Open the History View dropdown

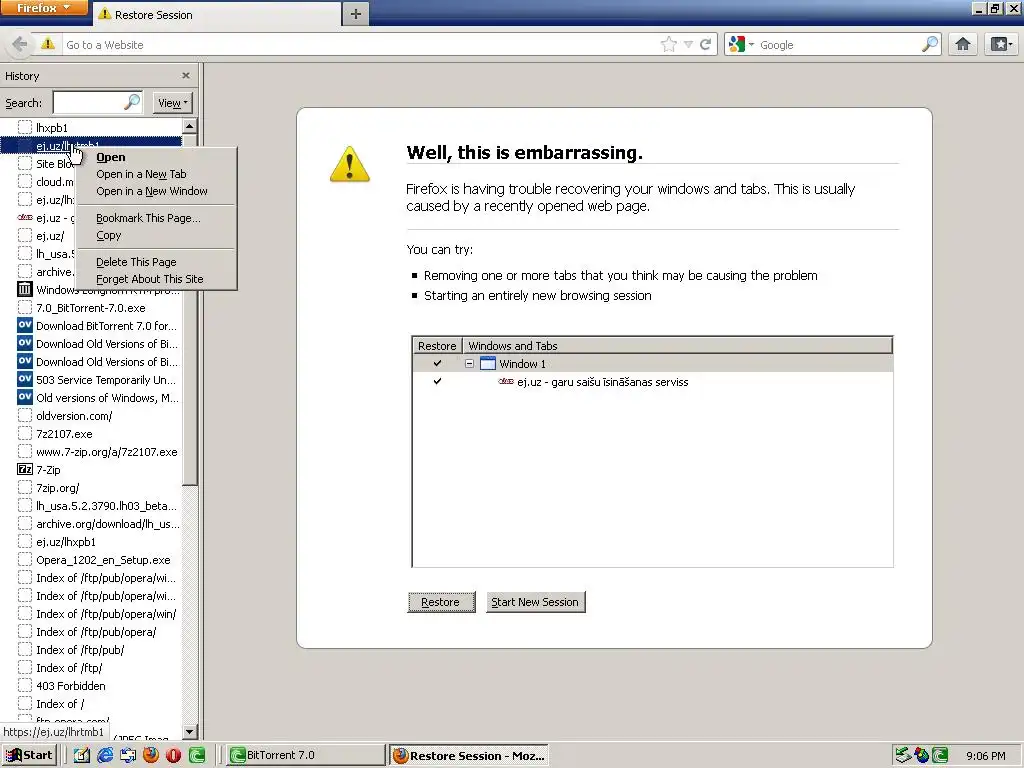pos(172,103)
